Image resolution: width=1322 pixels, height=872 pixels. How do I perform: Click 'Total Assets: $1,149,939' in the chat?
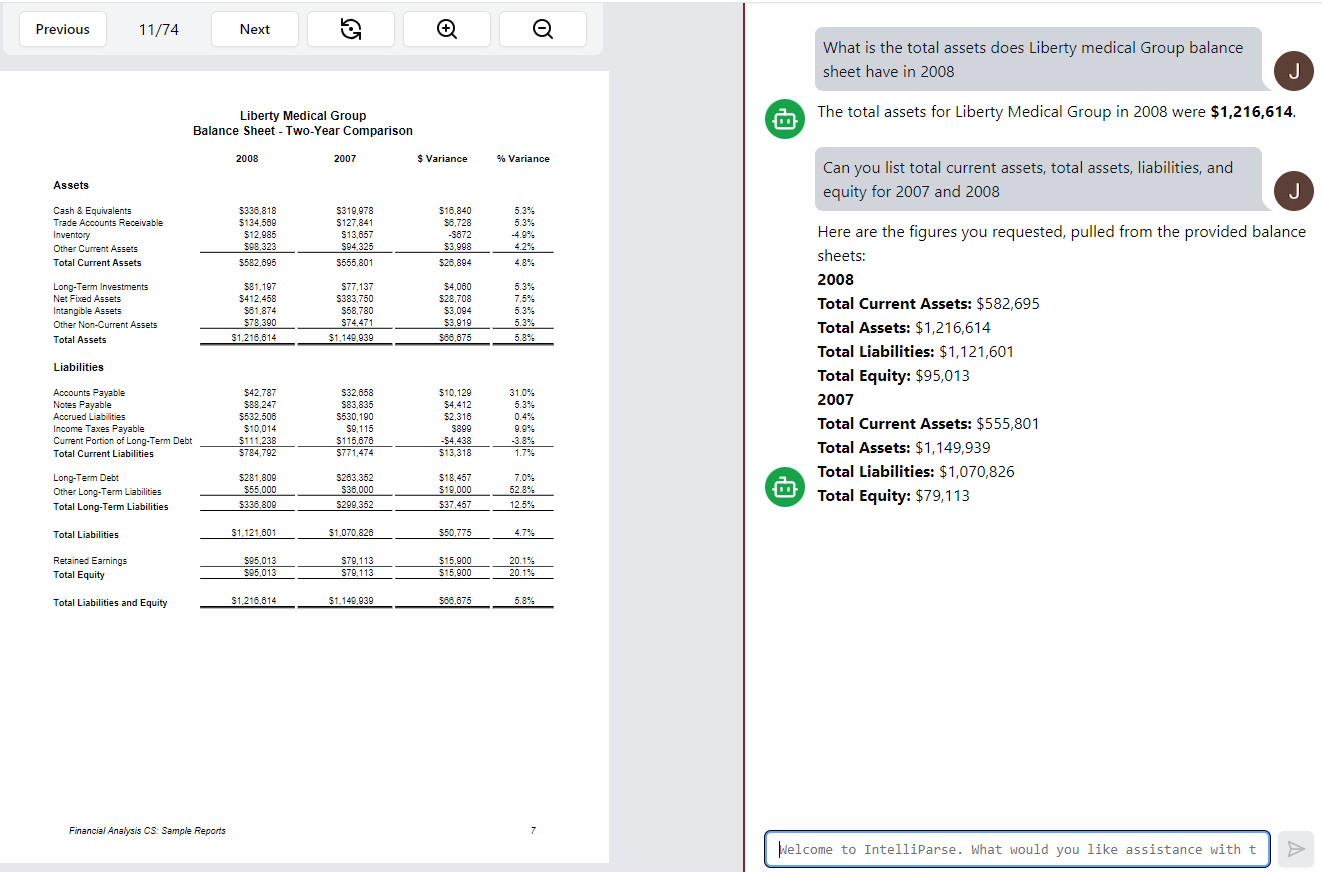coord(904,448)
